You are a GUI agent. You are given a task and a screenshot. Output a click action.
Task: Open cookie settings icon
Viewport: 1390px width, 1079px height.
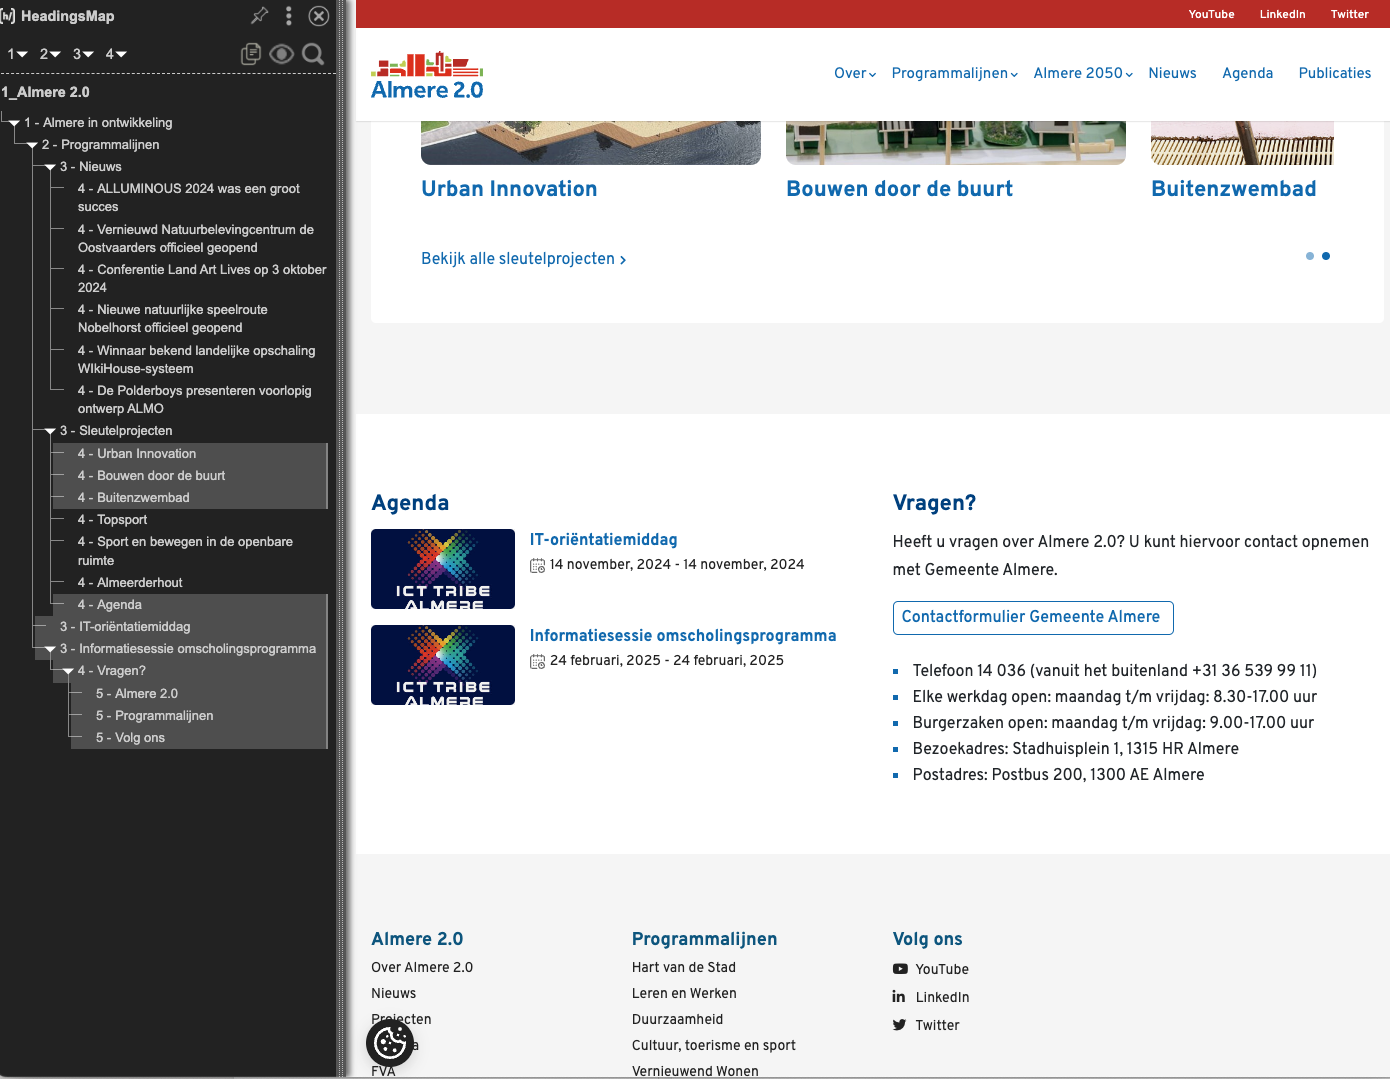[390, 1043]
